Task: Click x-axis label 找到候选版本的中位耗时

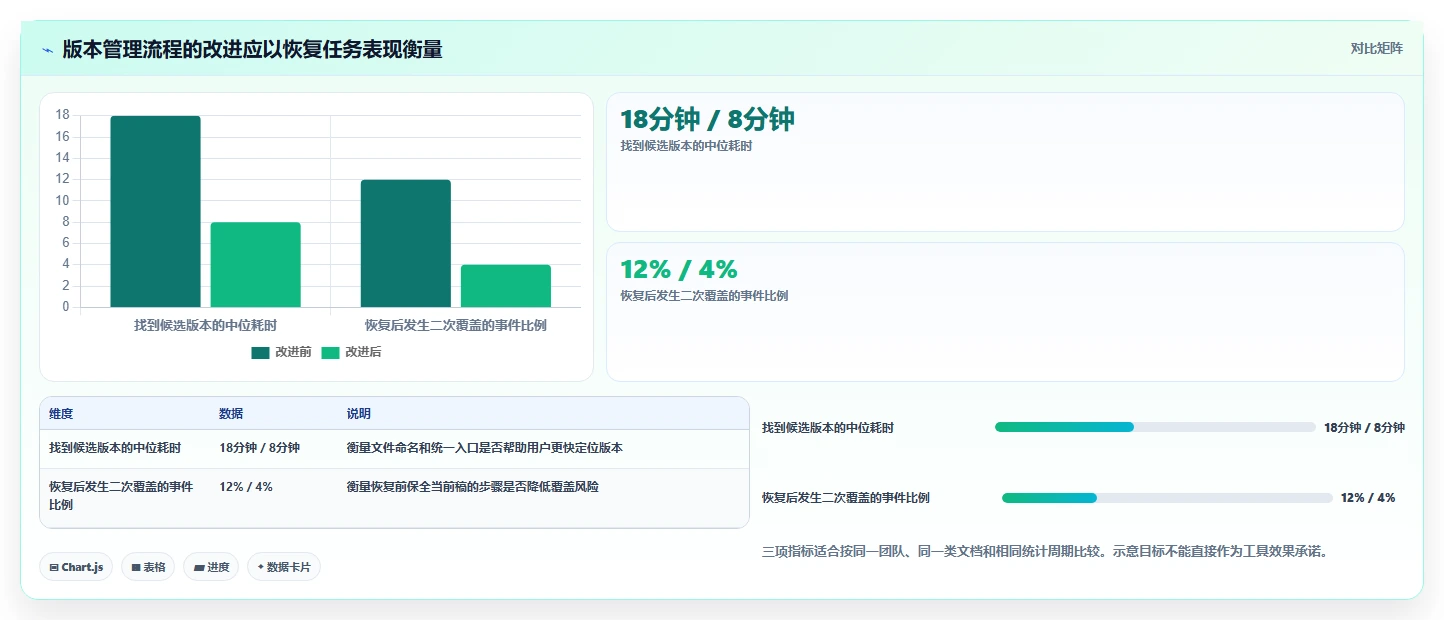Action: 205,325
